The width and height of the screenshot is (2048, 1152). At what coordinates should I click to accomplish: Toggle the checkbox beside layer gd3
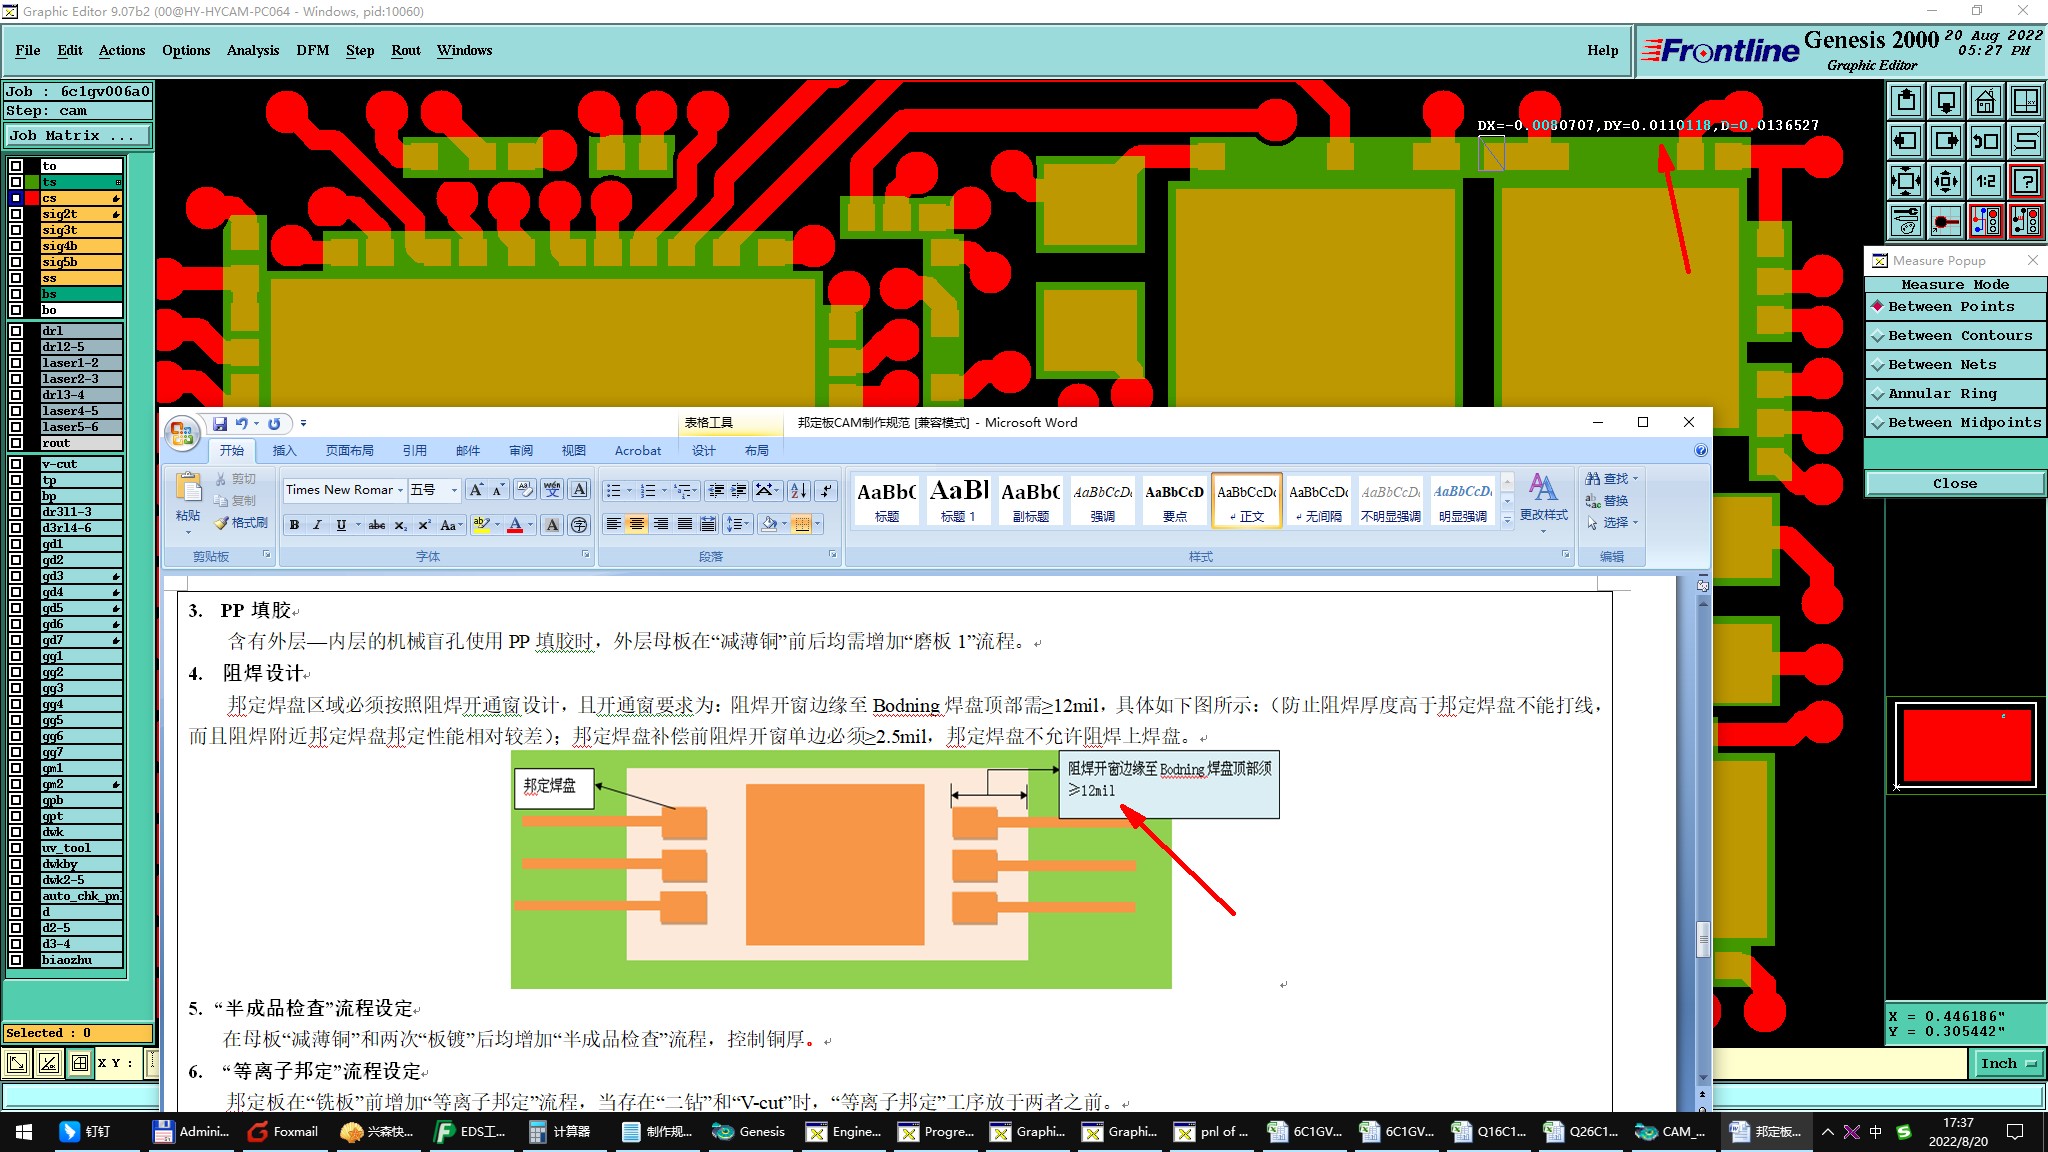pos(16,576)
